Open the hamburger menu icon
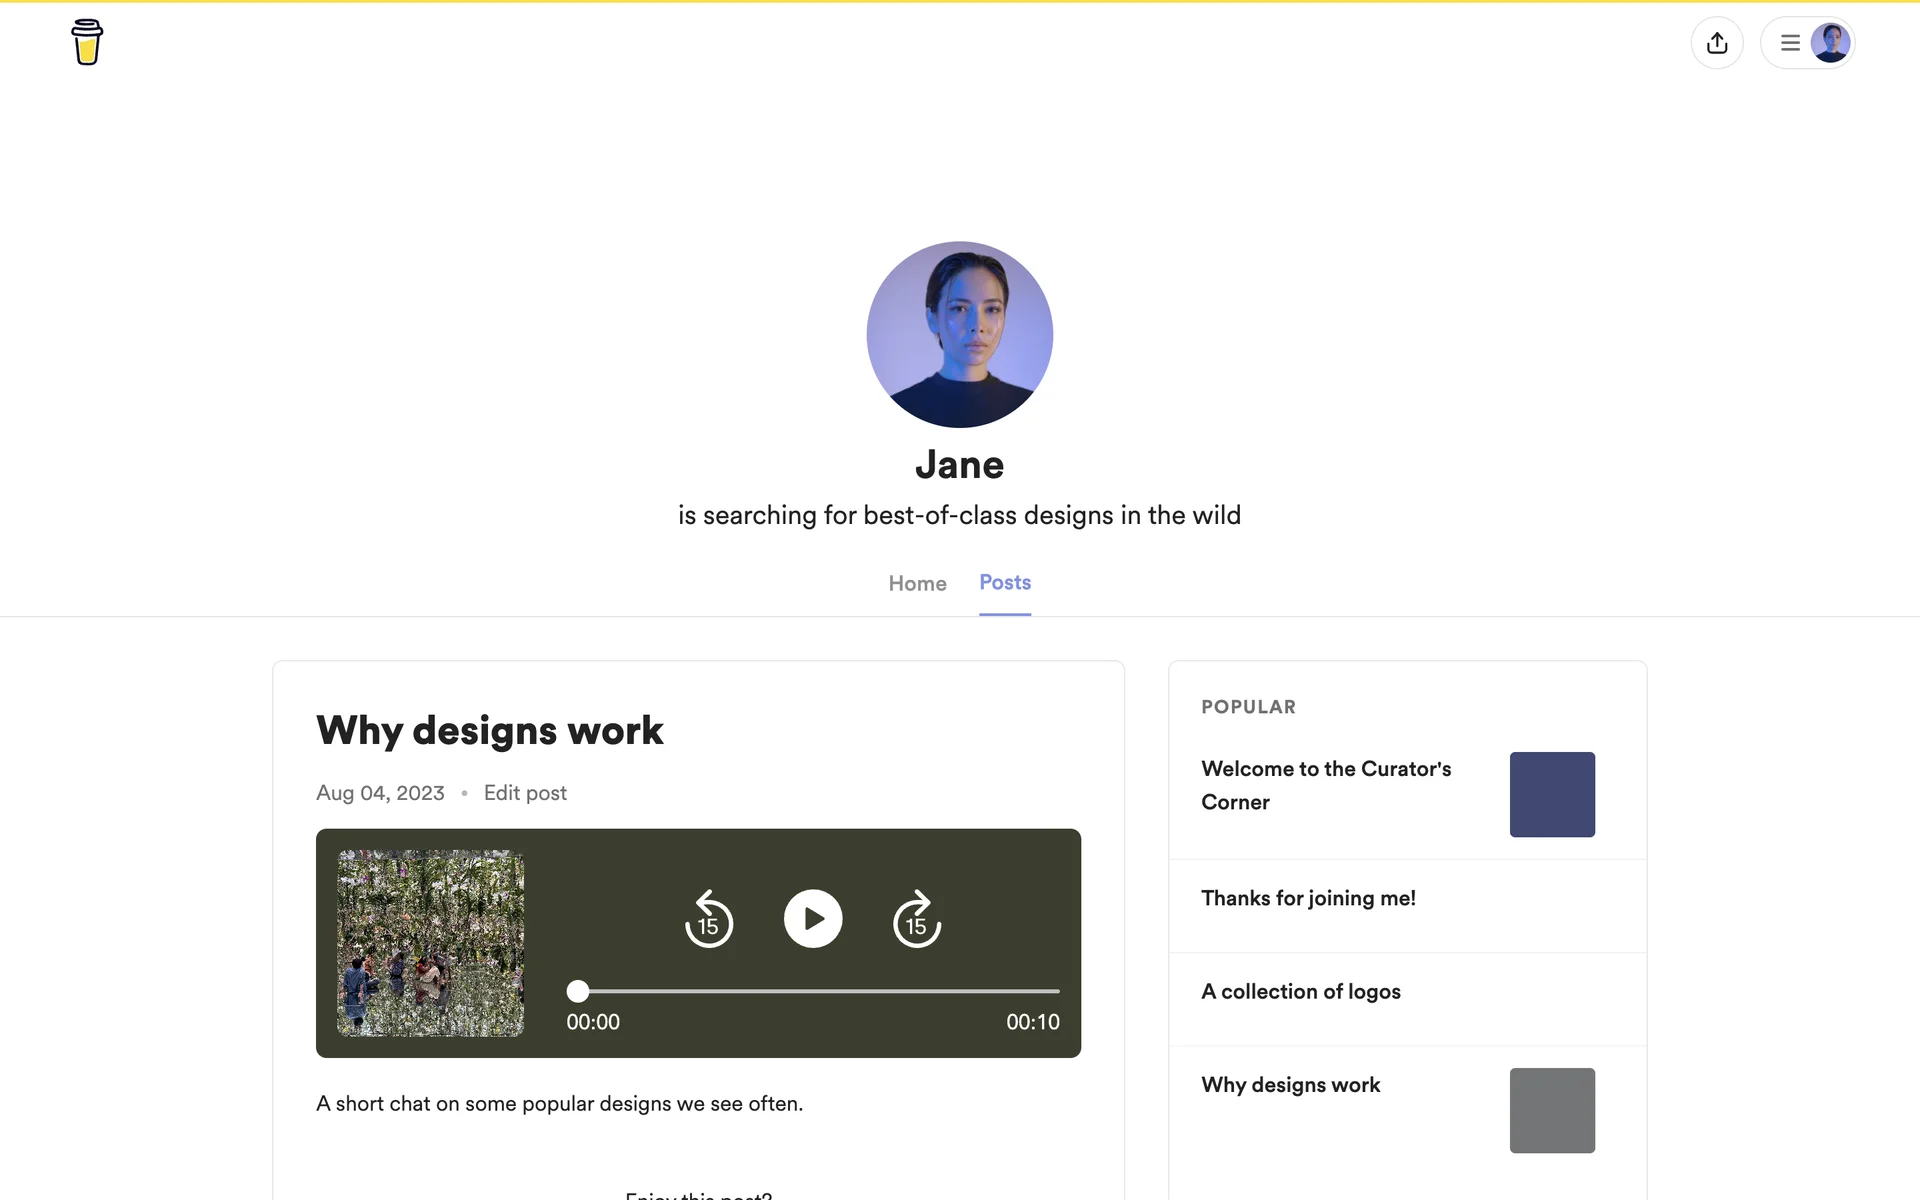Image resolution: width=1920 pixels, height=1200 pixels. (x=1790, y=43)
